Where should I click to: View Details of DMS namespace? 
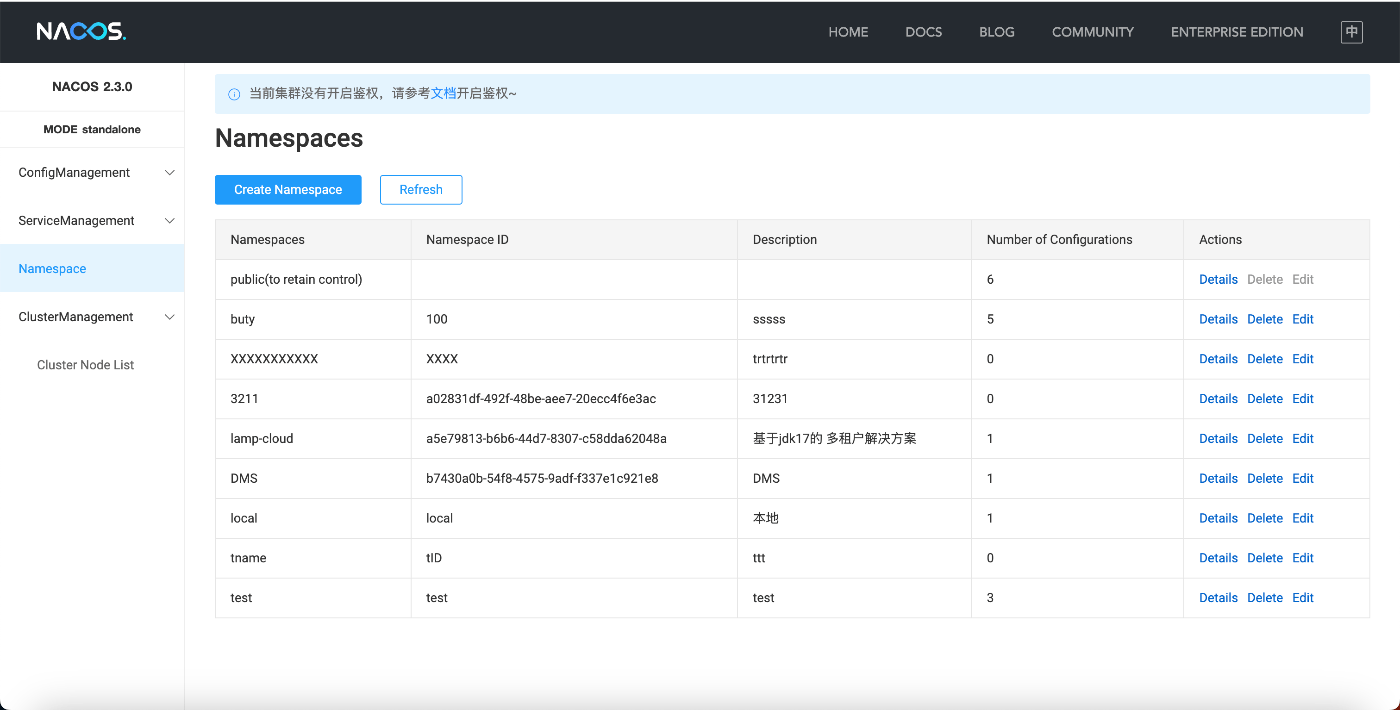tap(1218, 479)
